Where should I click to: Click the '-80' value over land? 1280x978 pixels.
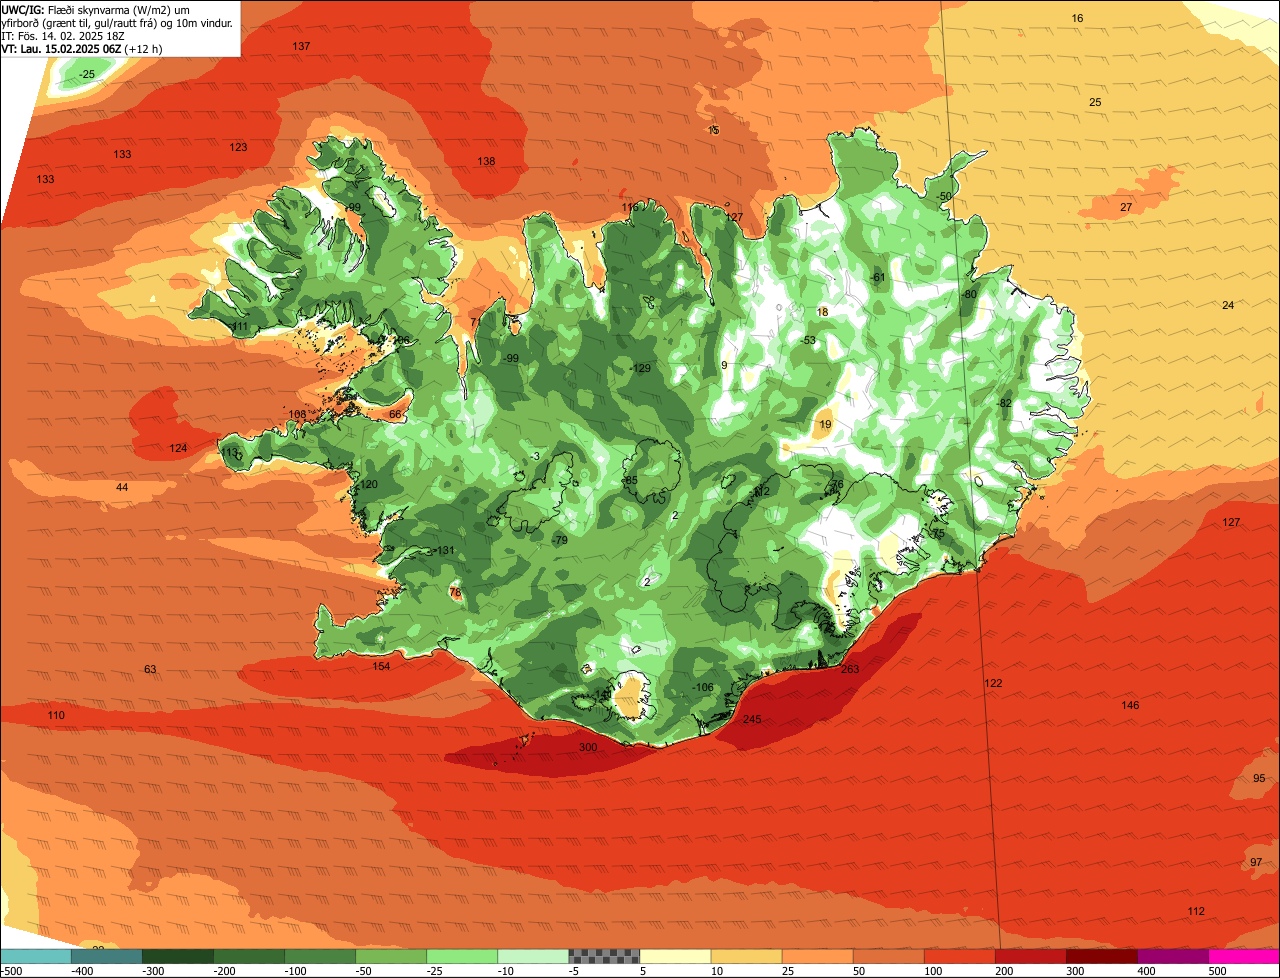[968, 294]
